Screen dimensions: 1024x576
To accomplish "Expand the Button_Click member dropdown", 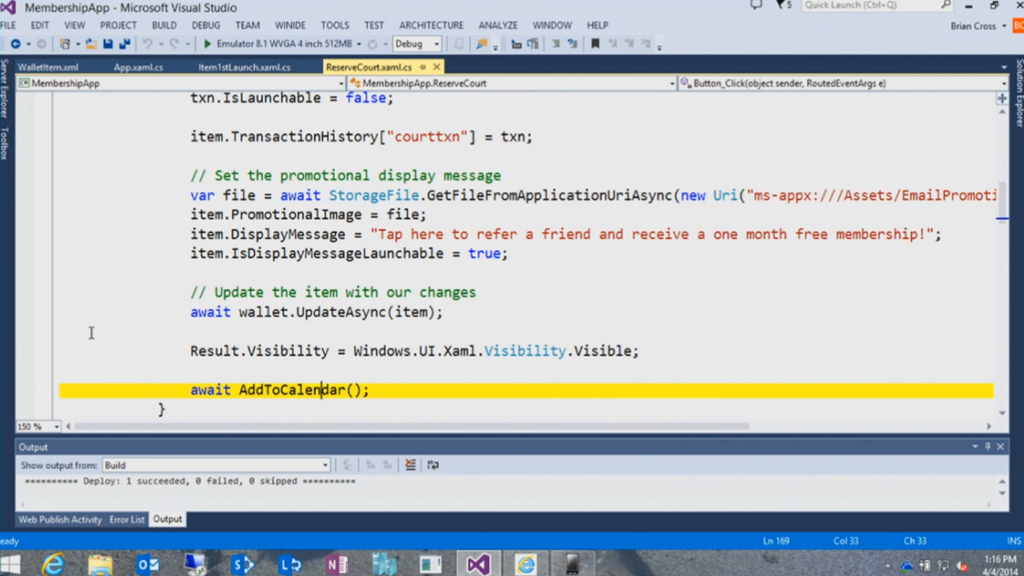I will (x=1003, y=84).
